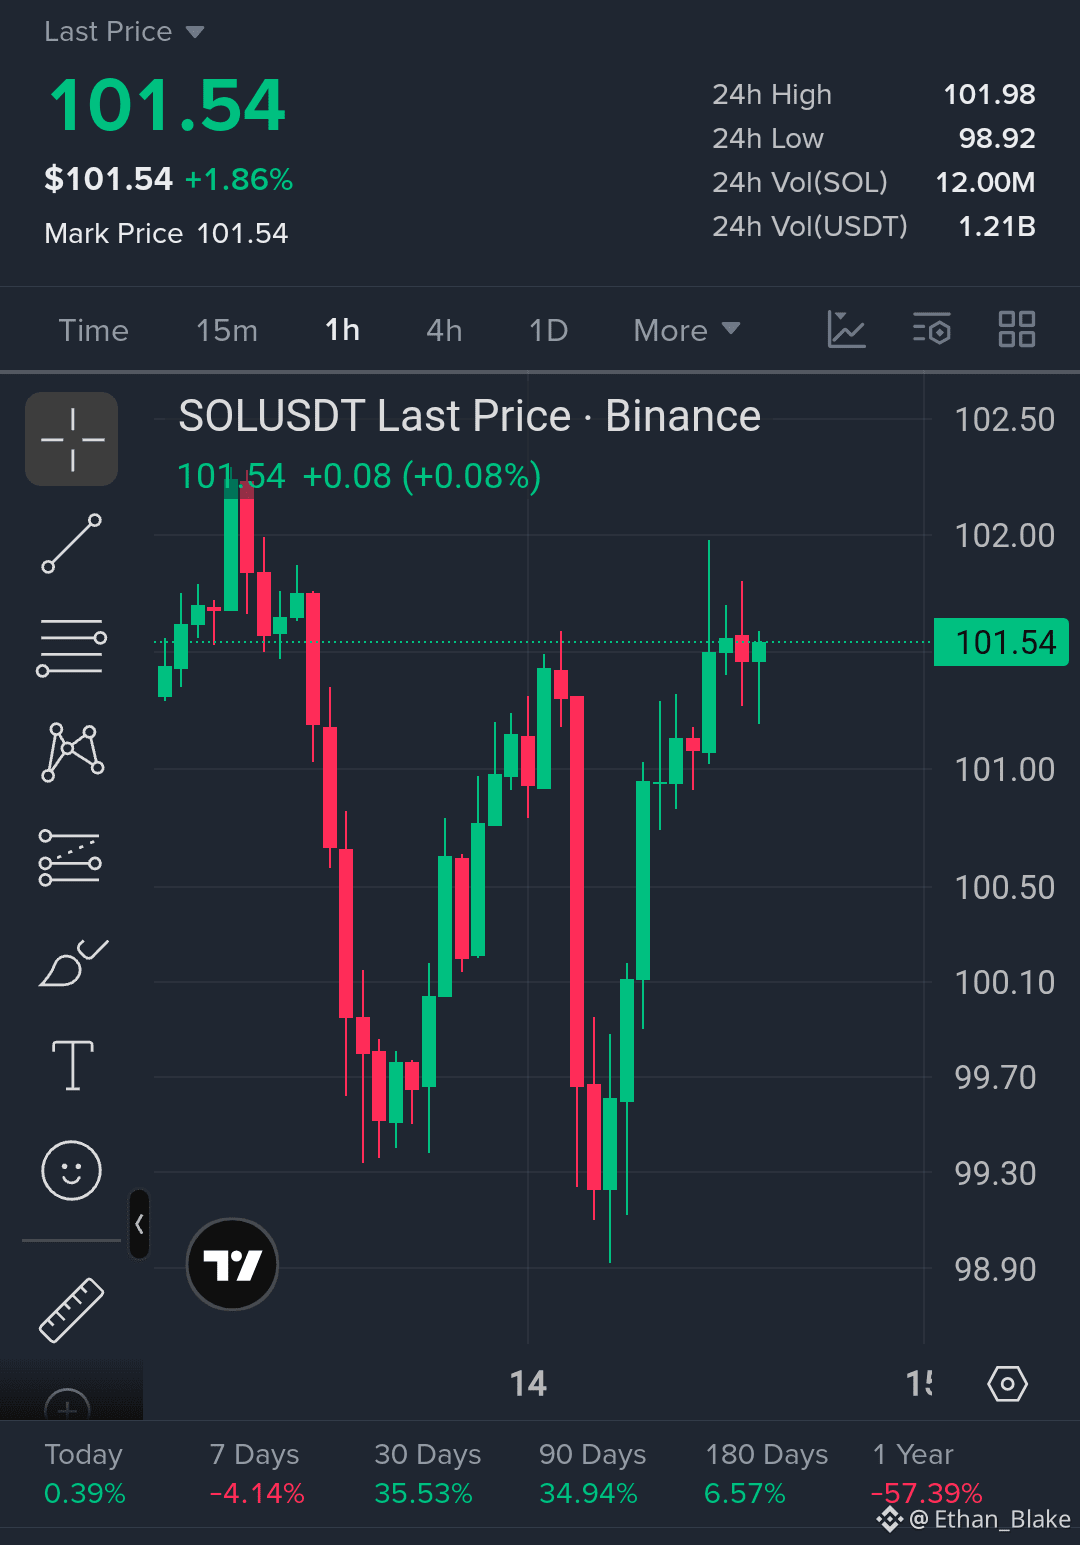Collapse the drawing toolbar with chevron
The height and width of the screenshot is (1545, 1080).
coord(139,1224)
